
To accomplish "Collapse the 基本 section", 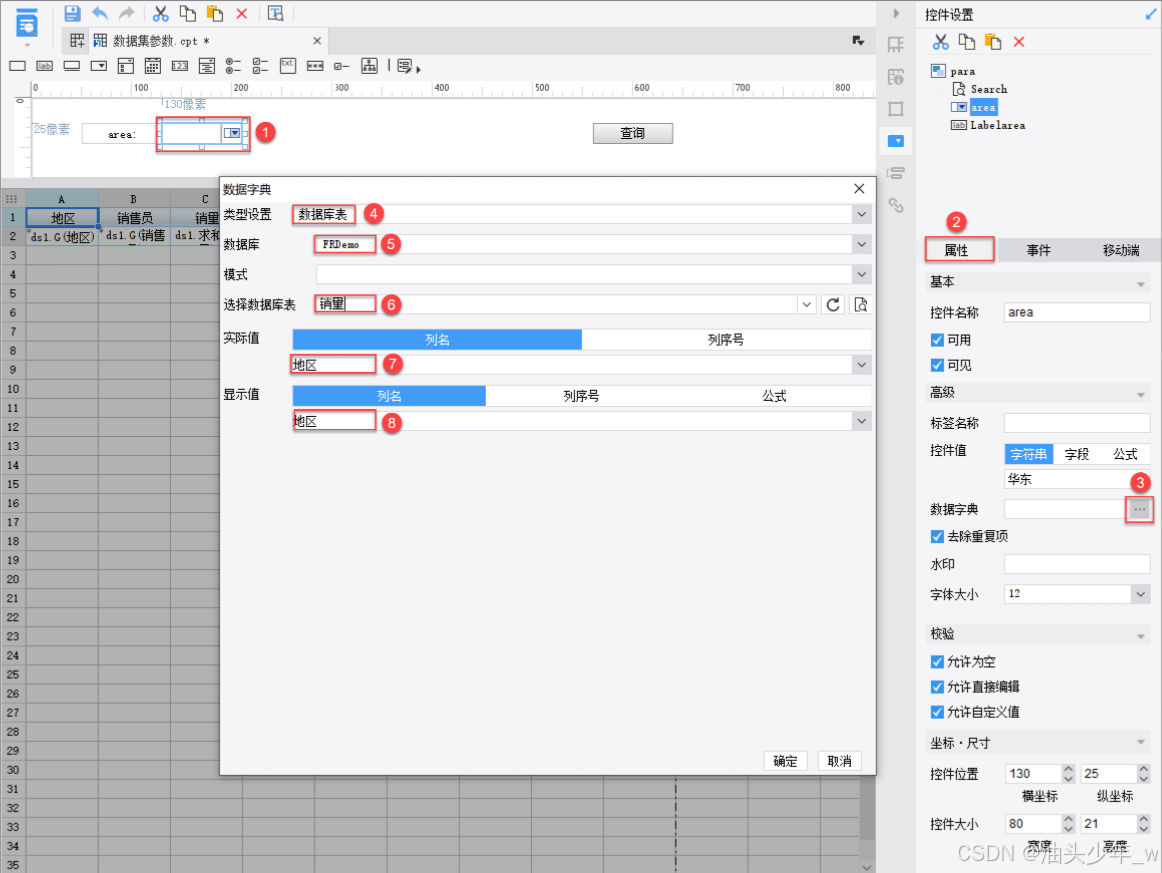I will pos(1141,283).
